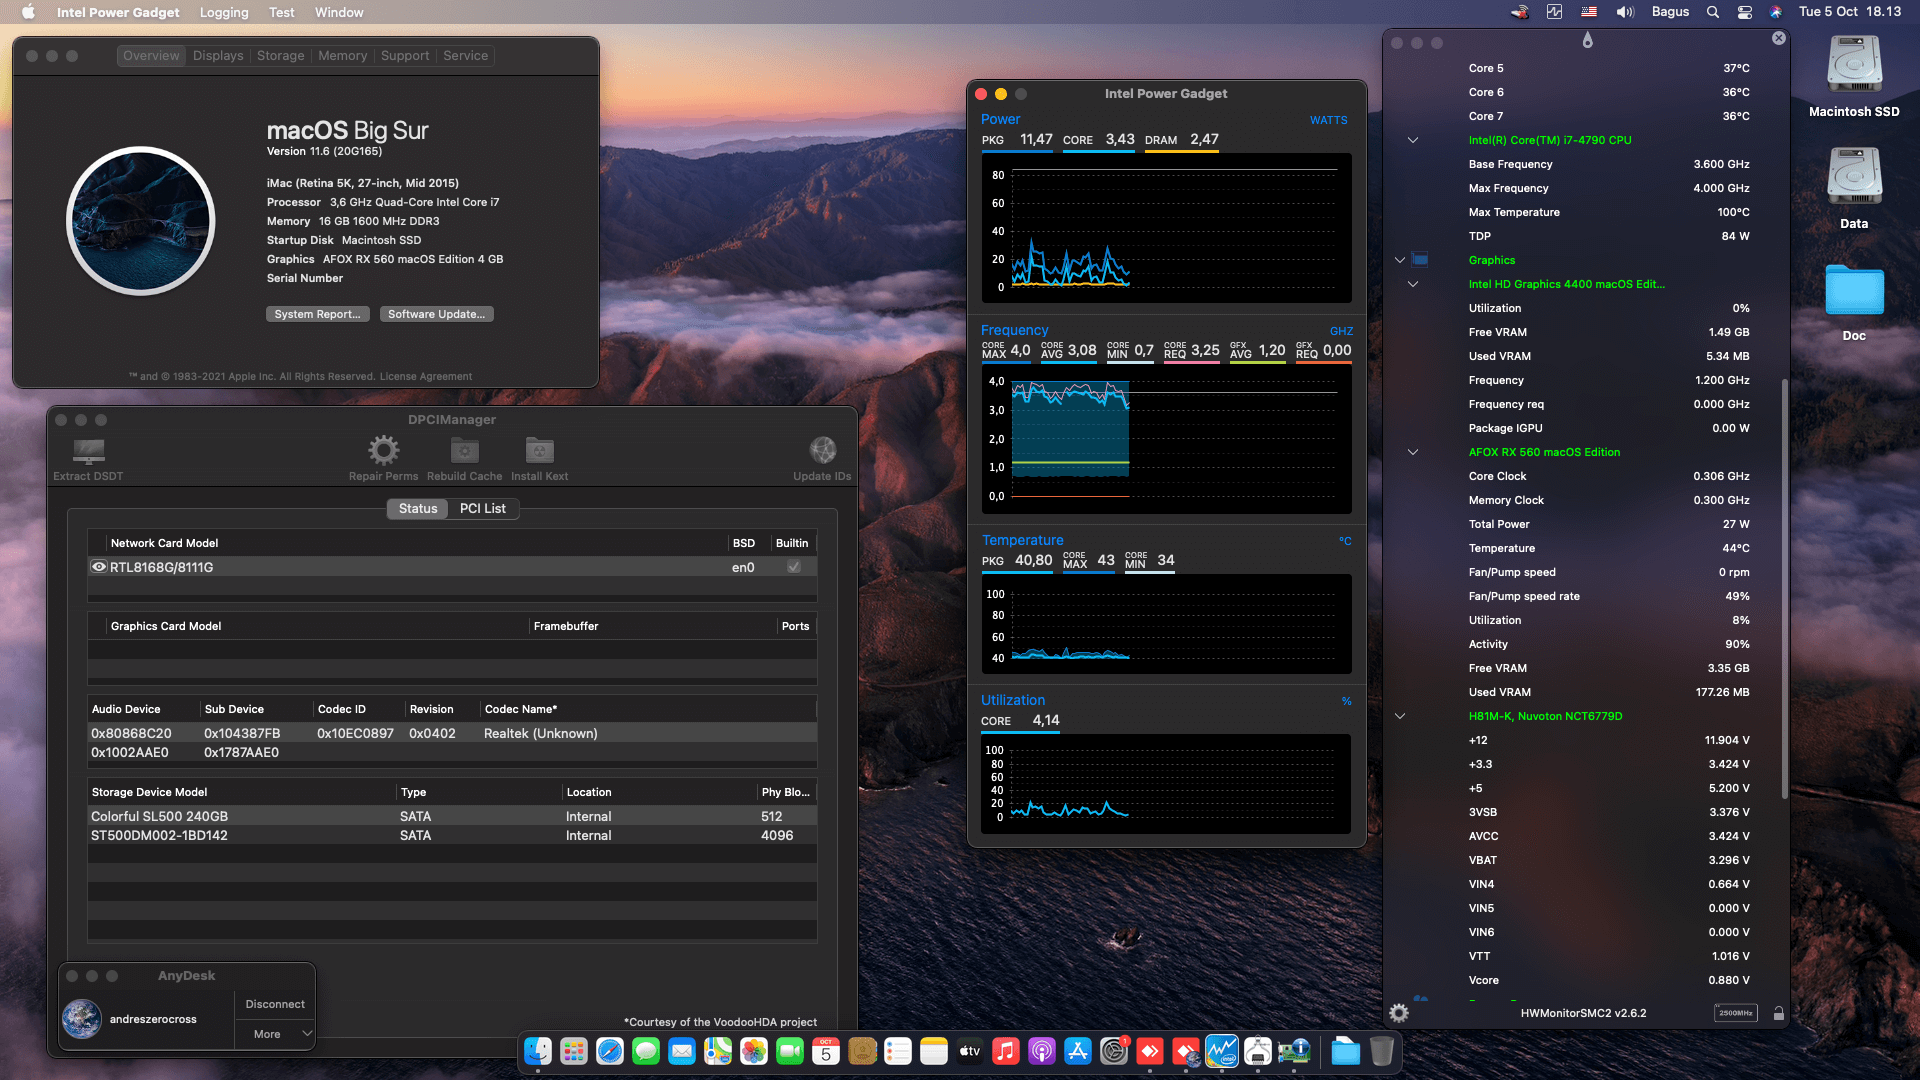Open Memory tab in About This Mac
1920x1080 pixels.
pos(342,56)
